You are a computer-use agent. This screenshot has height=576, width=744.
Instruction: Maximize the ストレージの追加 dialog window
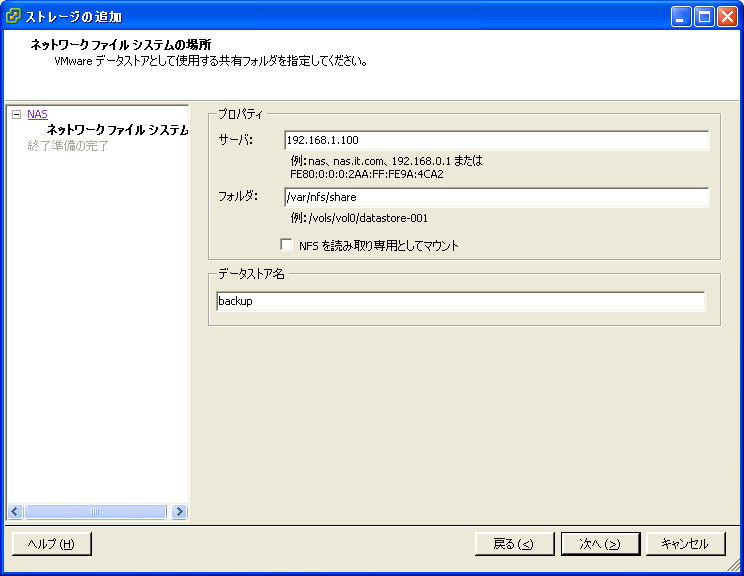[704, 16]
